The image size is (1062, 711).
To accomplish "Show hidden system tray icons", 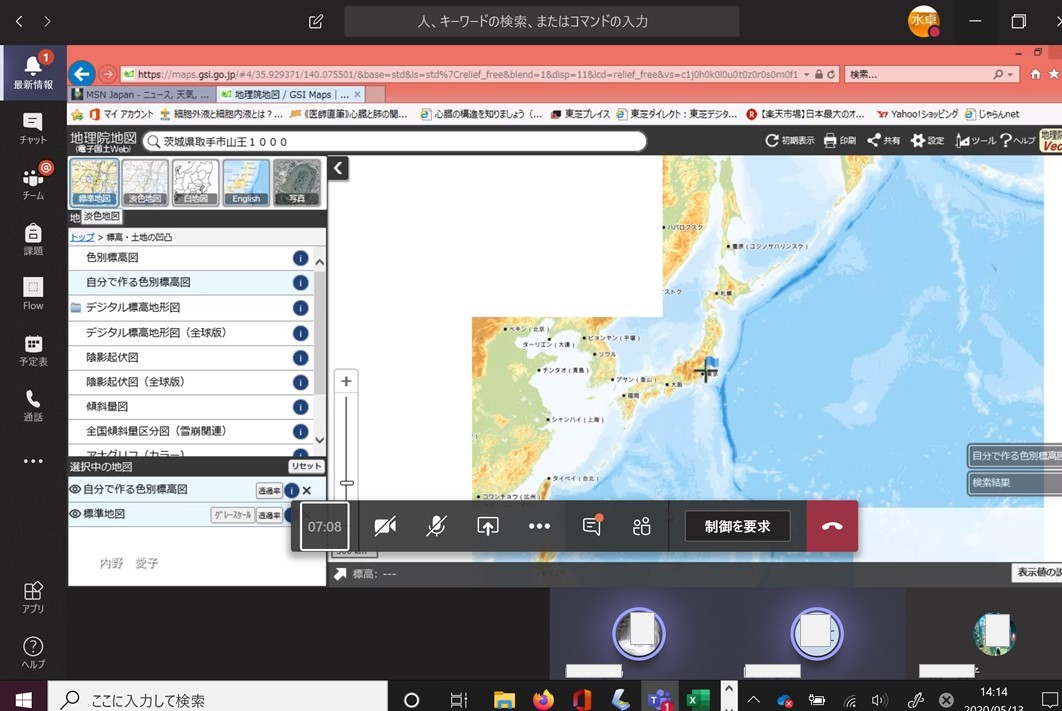I will 753,700.
